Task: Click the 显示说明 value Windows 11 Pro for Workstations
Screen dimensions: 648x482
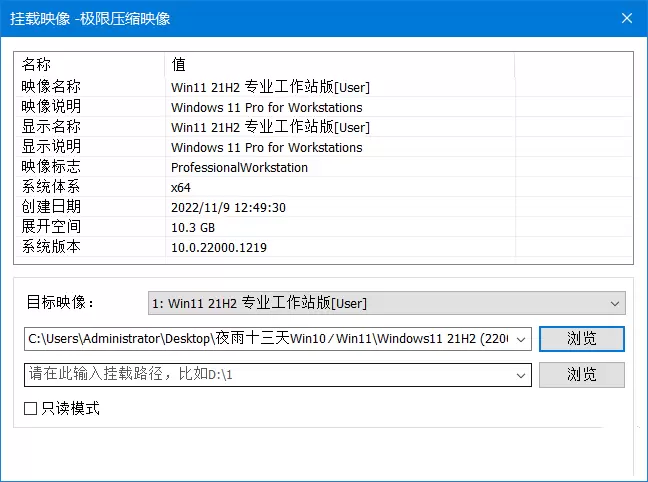Action: pyautogui.click(x=267, y=148)
